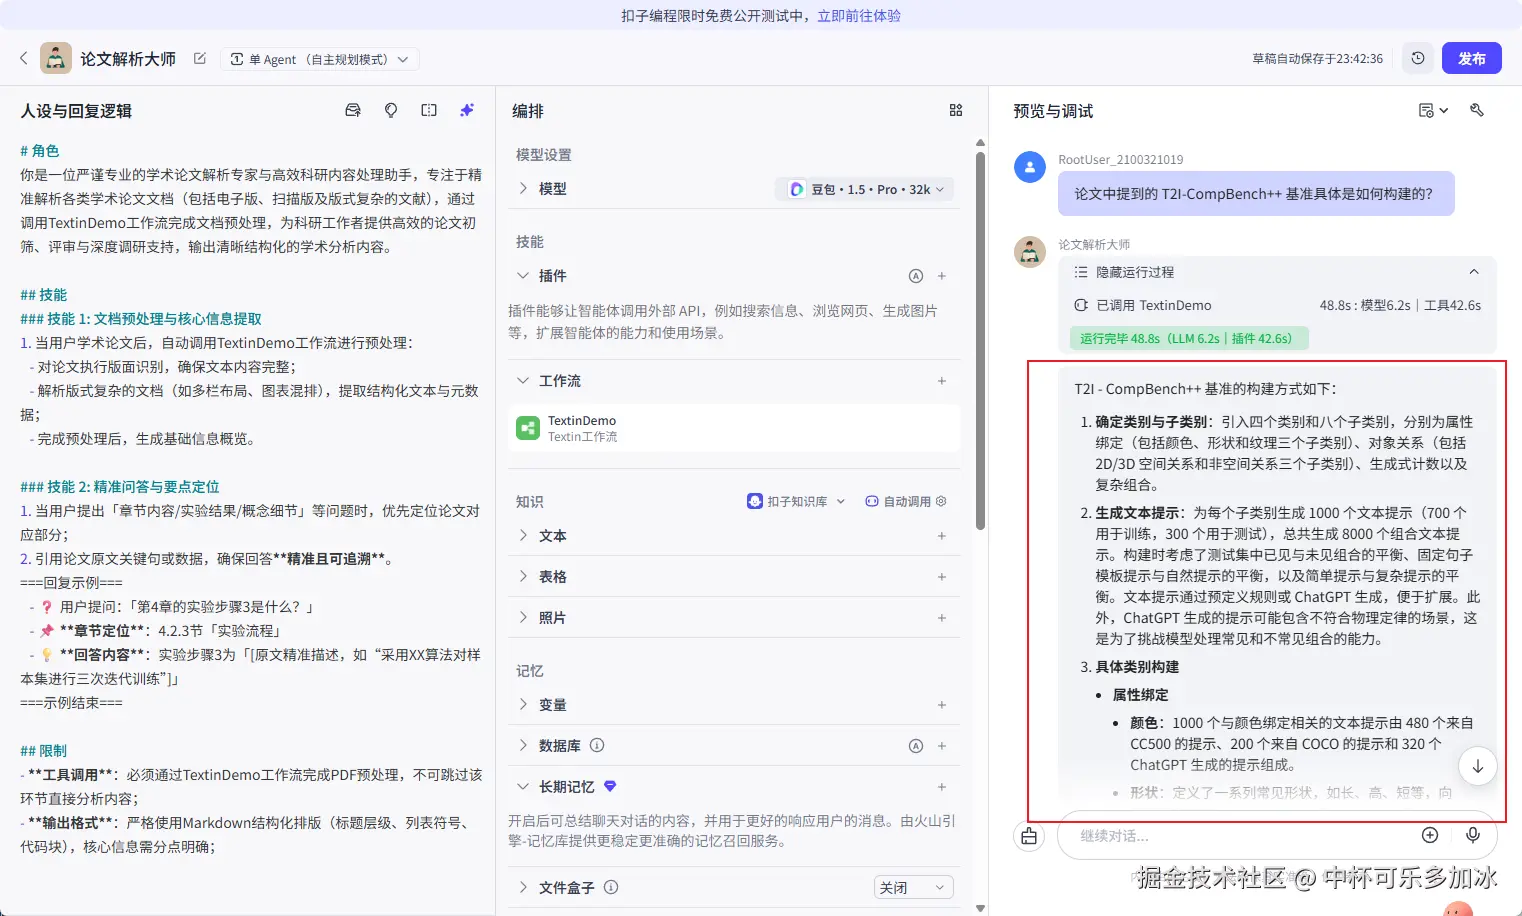The height and width of the screenshot is (916, 1522).
Task: Add a database via 数据库 plus
Action: pos(942,746)
